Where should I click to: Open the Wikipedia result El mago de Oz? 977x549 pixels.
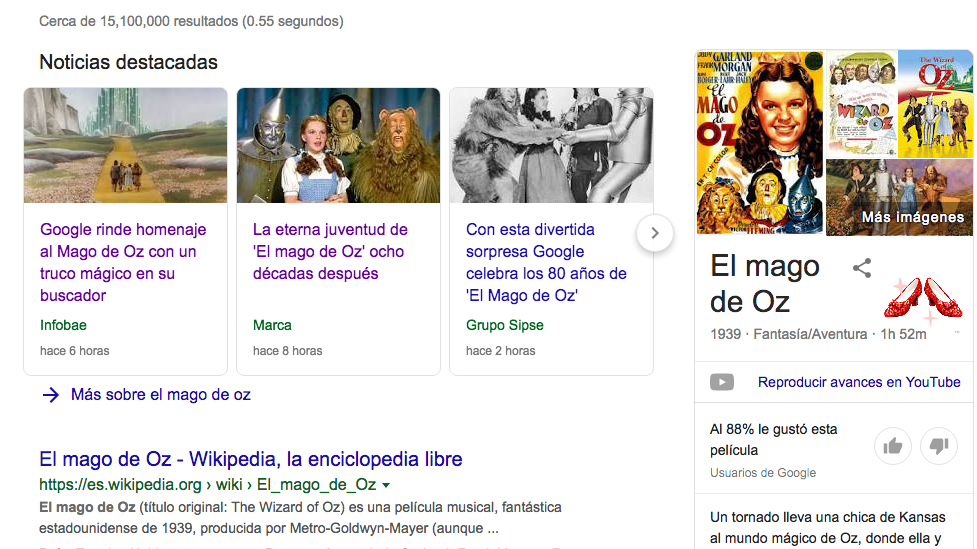(x=250, y=459)
